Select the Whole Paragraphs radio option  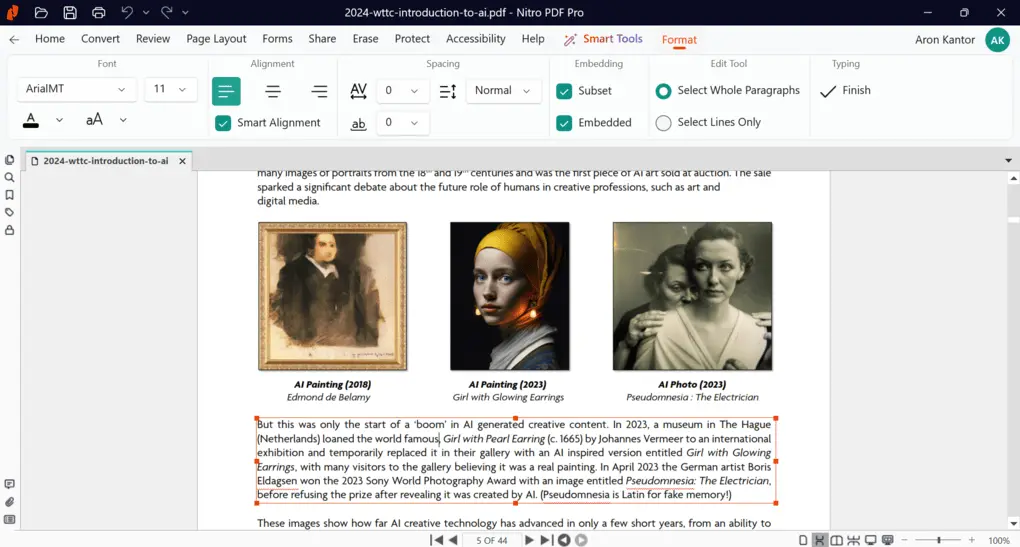point(663,91)
